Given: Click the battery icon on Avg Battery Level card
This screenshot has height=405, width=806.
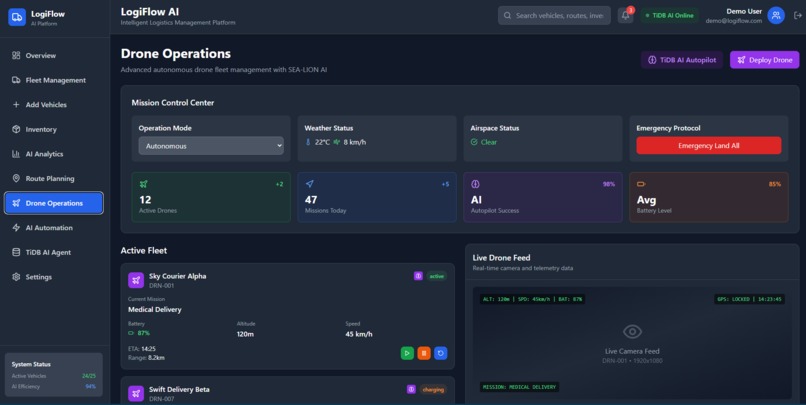Looking at the screenshot, I should pos(641,184).
